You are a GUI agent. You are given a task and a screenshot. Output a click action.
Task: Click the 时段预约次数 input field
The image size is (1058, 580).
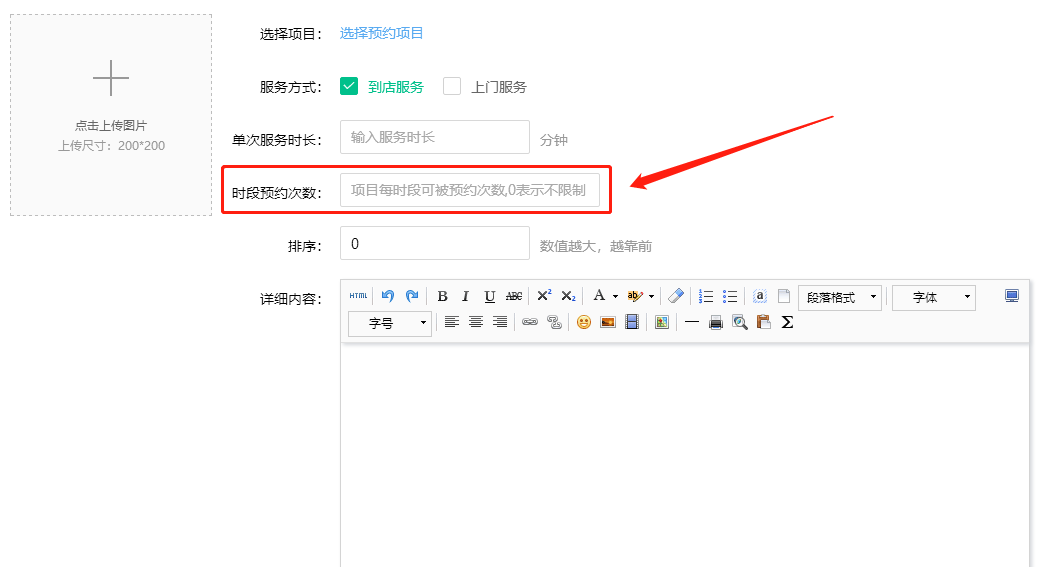[x=470, y=190]
